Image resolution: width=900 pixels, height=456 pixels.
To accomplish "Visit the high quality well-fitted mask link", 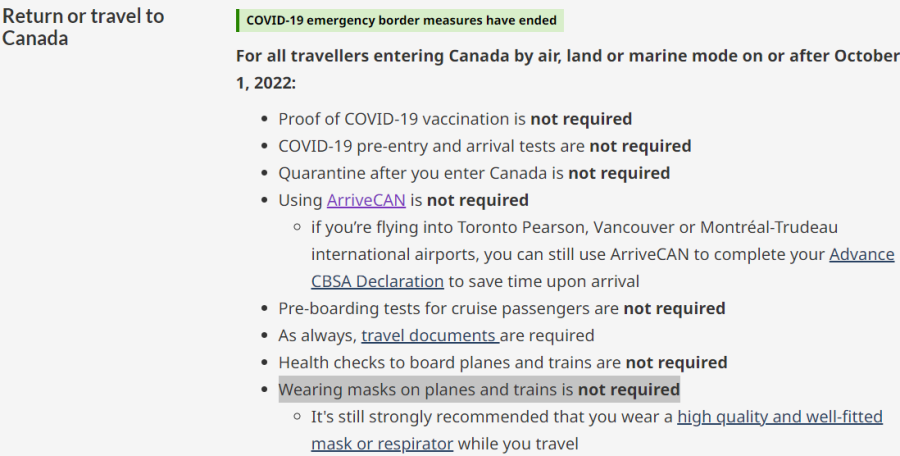I will pos(780,416).
